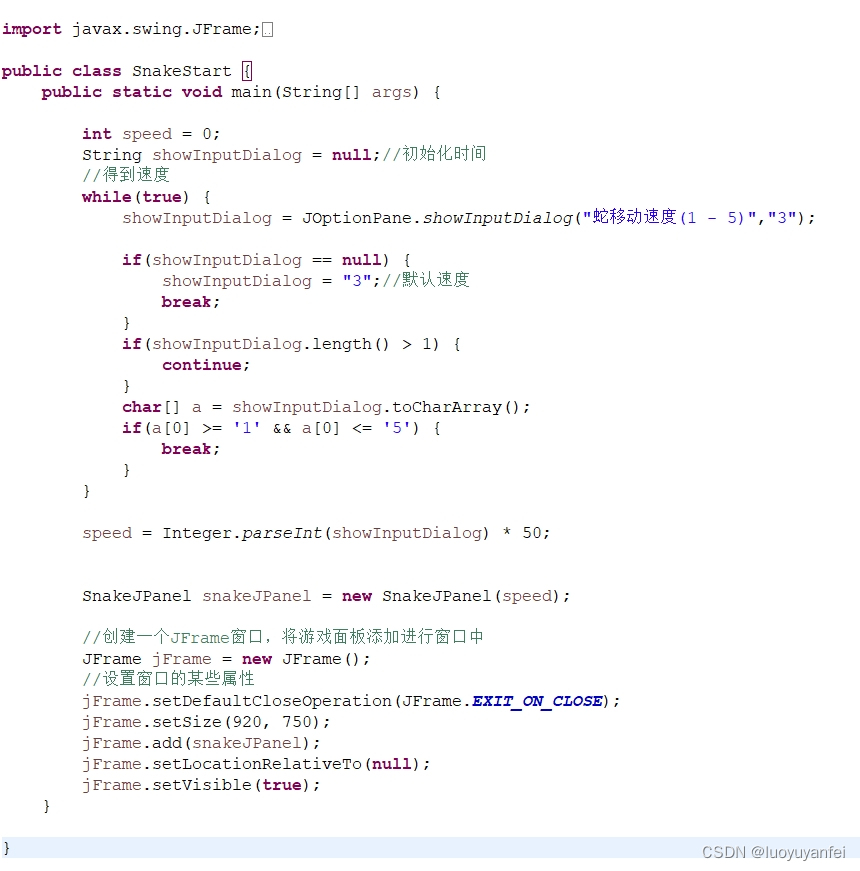Click the '//设置窗口的某些属性' comment
860x871 pixels.
click(168, 679)
